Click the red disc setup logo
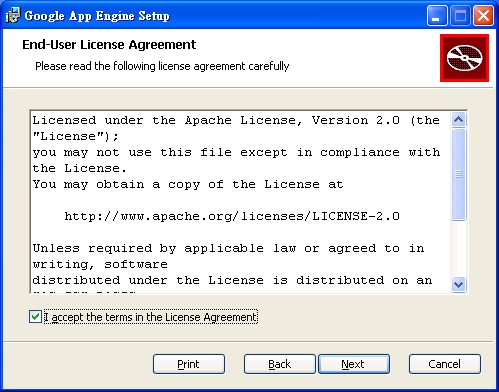The image size is (499, 392). (464, 58)
